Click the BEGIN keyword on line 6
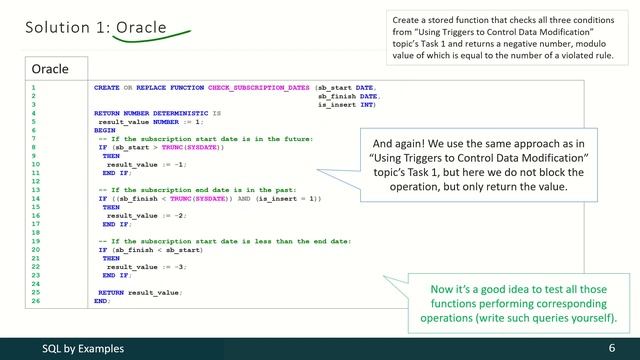Image resolution: width=640 pixels, height=360 pixels. [104, 130]
